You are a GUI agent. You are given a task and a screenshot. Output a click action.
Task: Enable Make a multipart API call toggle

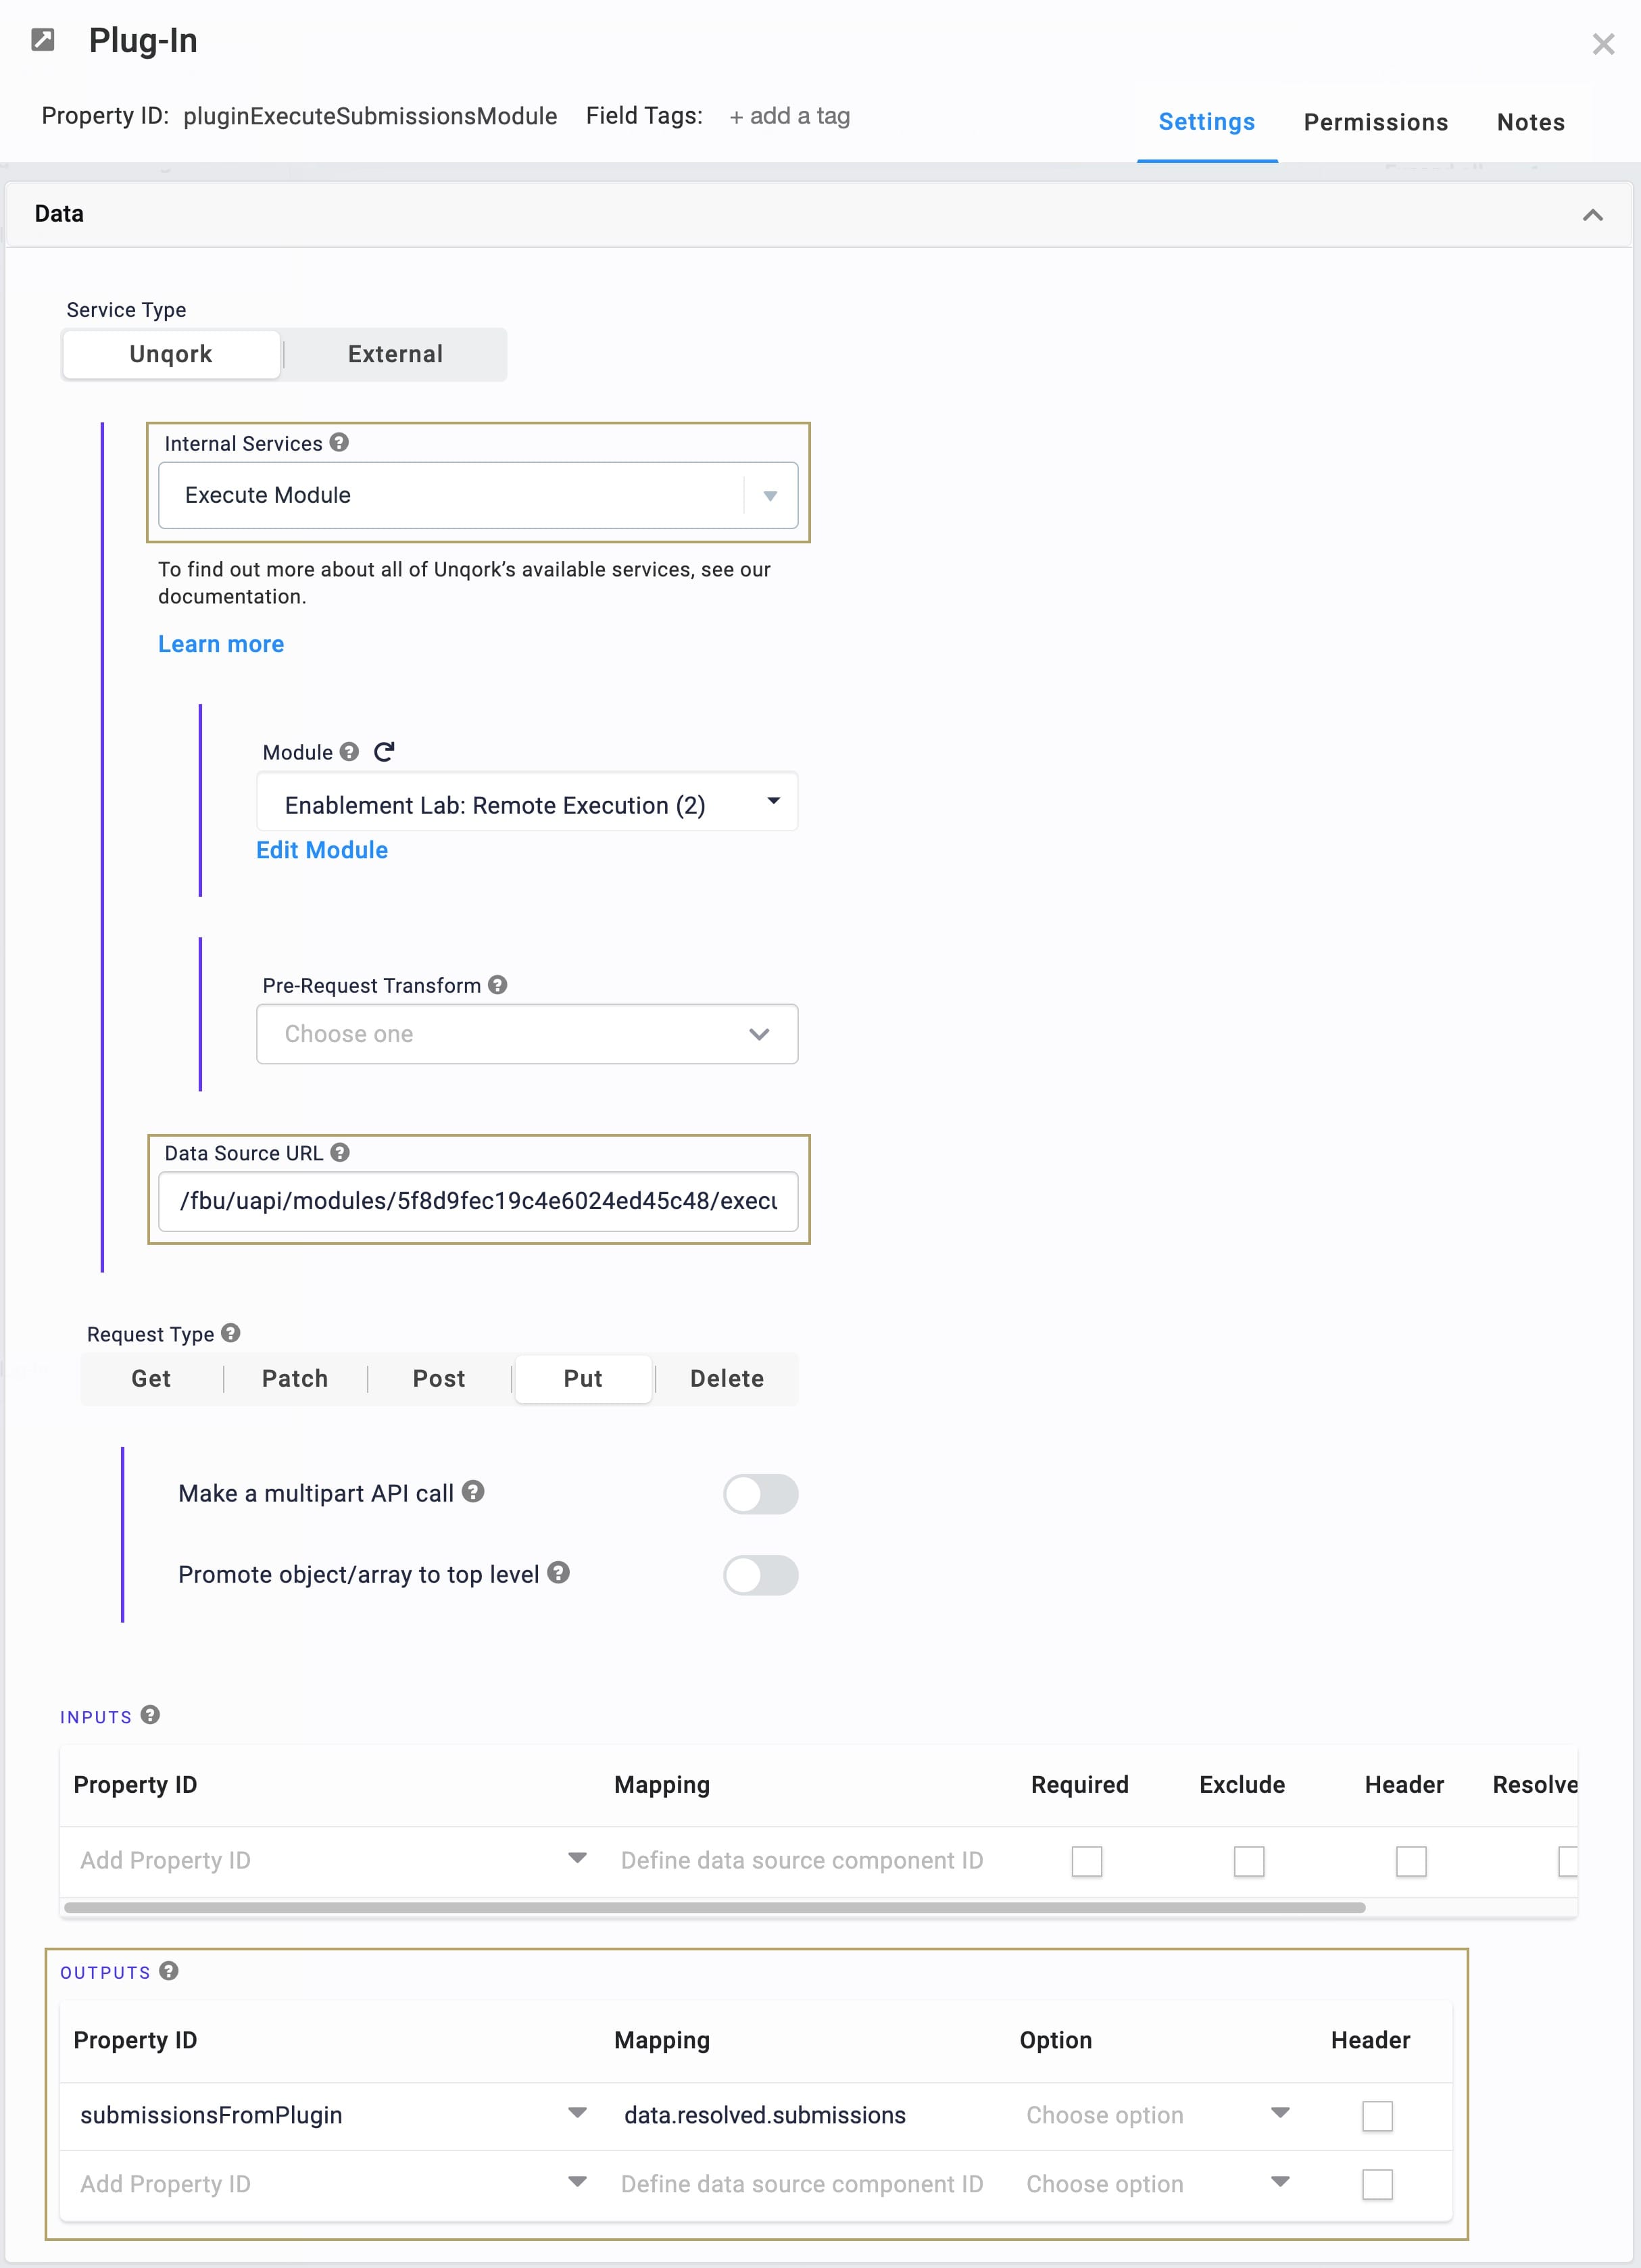[x=760, y=1494]
